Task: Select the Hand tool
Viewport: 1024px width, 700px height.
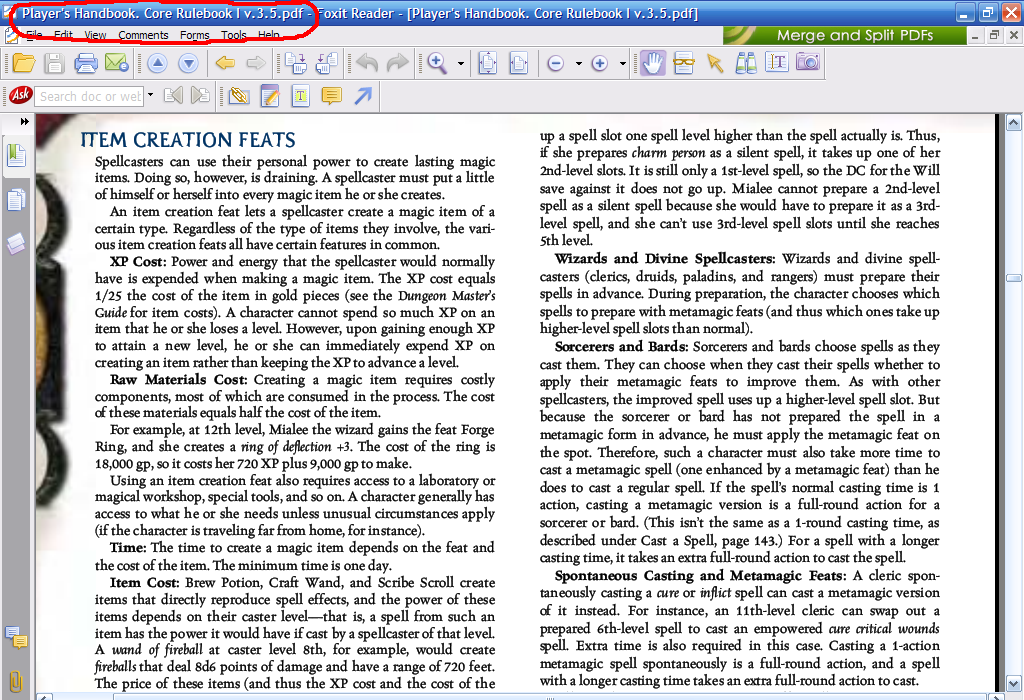Action: tap(652, 63)
